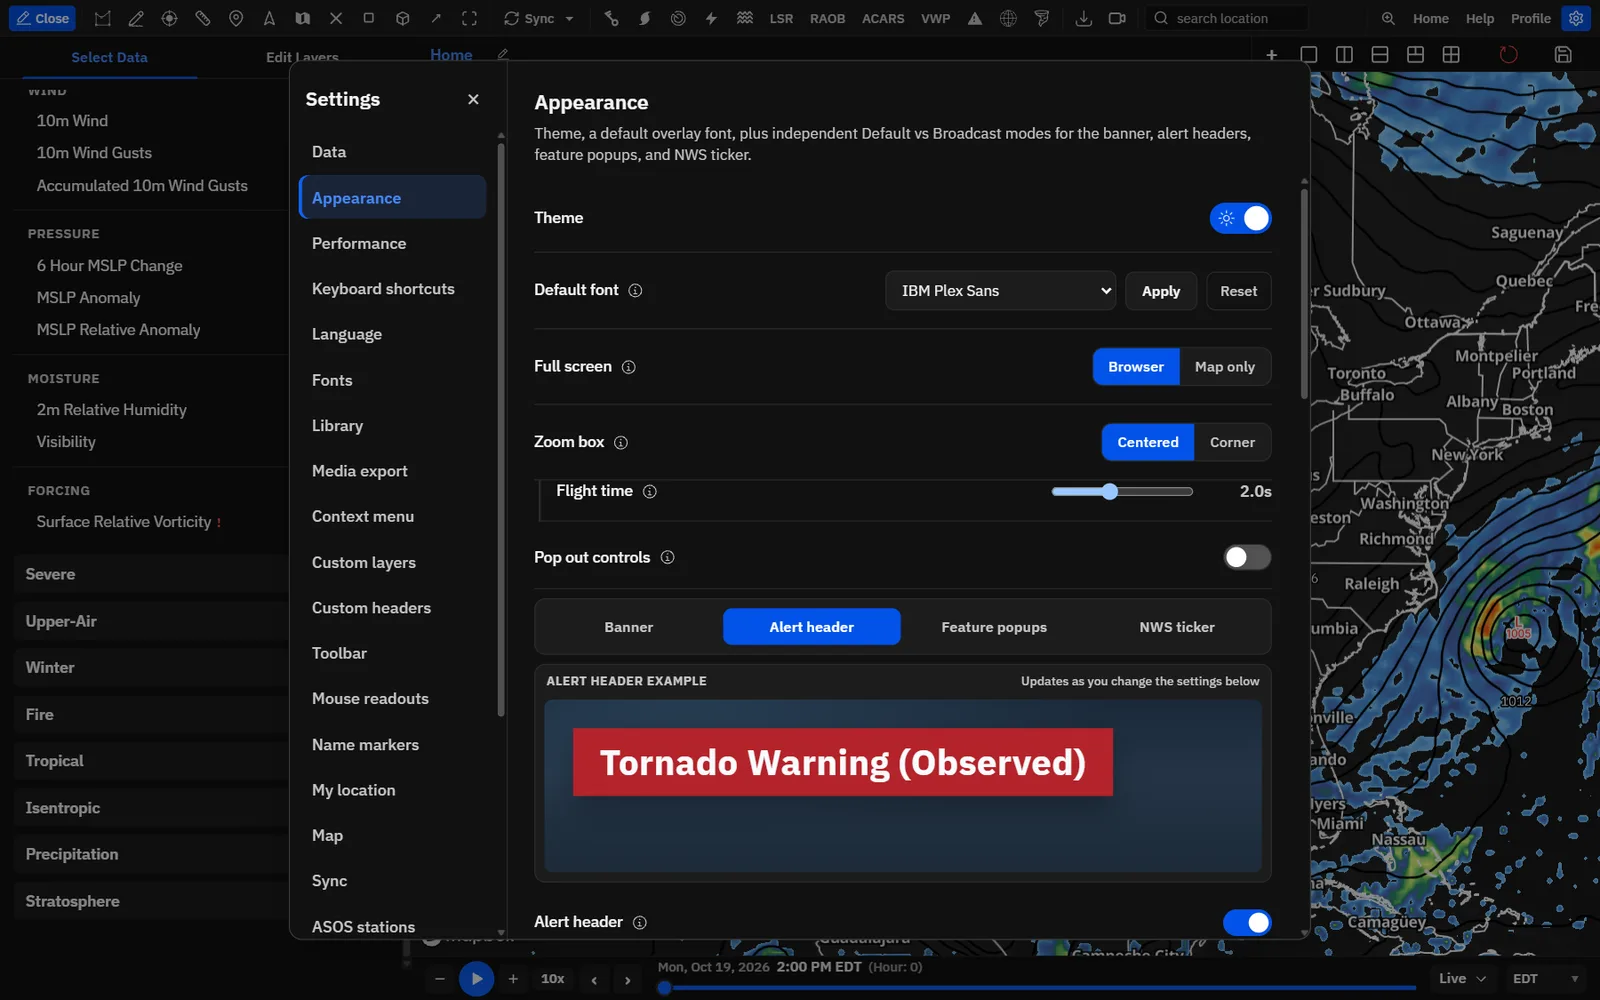Viewport: 1600px width, 1000px height.
Task: Click the download icon in toolbar
Action: tap(1083, 18)
